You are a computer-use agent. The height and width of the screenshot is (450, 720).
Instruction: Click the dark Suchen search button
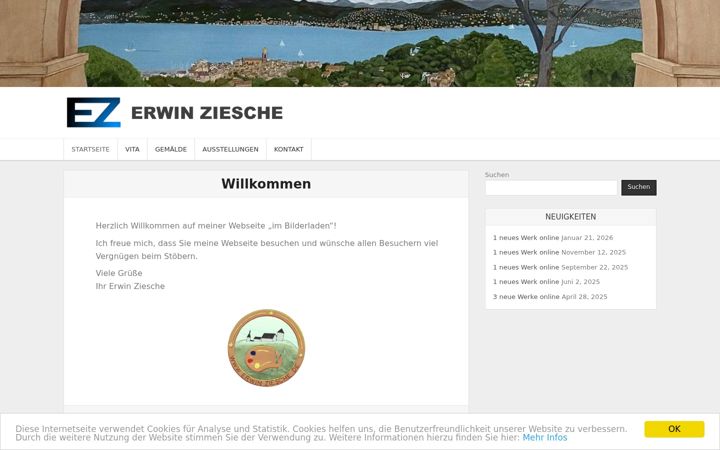coord(639,187)
